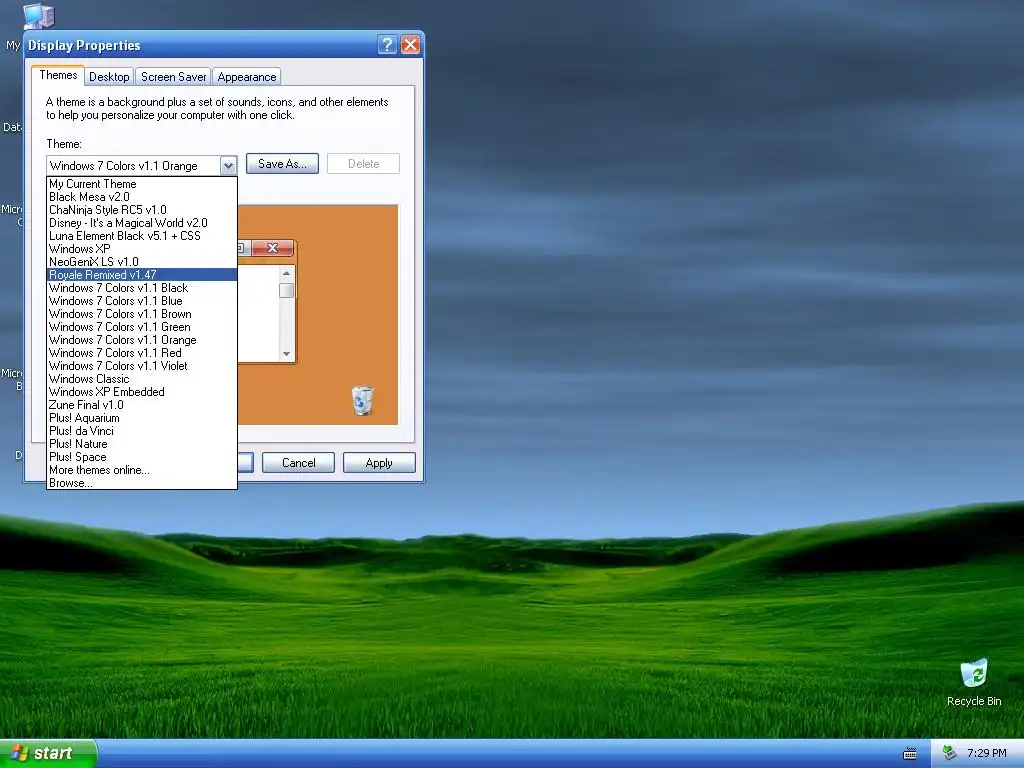Screen dimensions: 1024x768
Task: Choose Plus! Aquarium theme
Action: [142, 418]
